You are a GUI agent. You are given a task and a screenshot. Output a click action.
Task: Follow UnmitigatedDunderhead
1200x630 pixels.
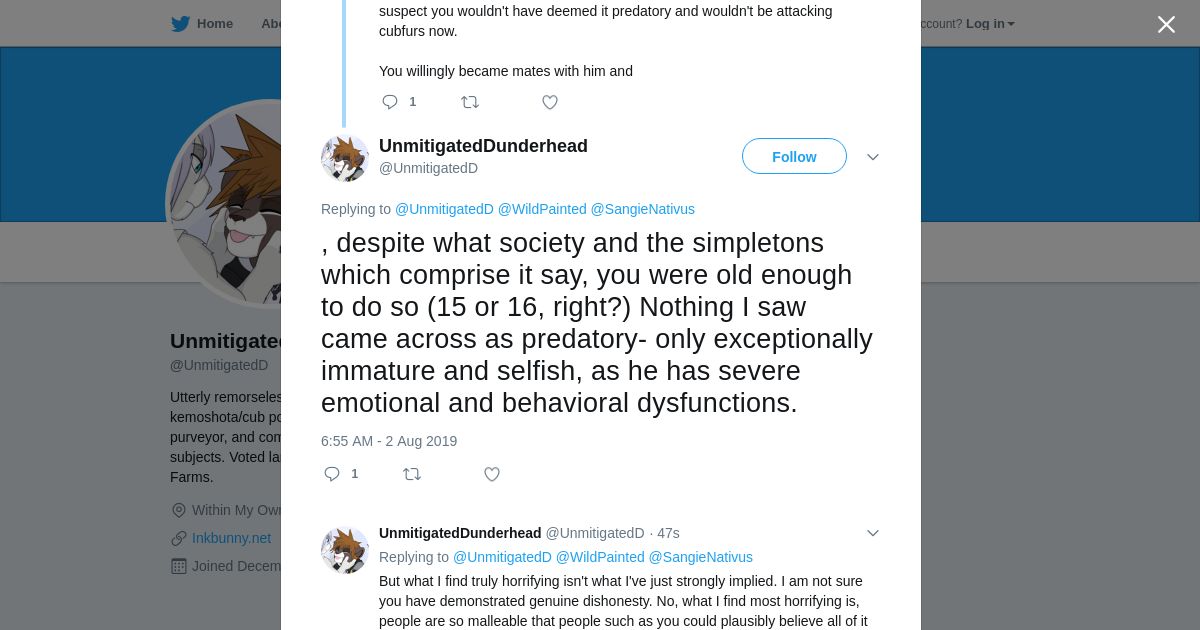[x=794, y=157]
